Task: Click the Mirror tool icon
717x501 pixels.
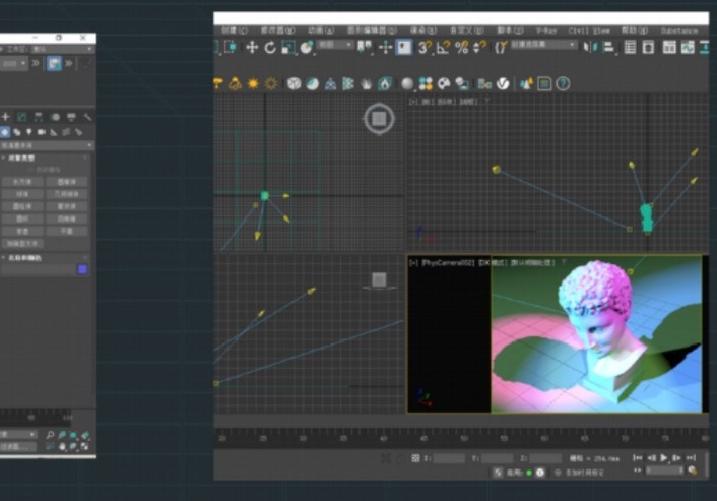Action: 590,48
